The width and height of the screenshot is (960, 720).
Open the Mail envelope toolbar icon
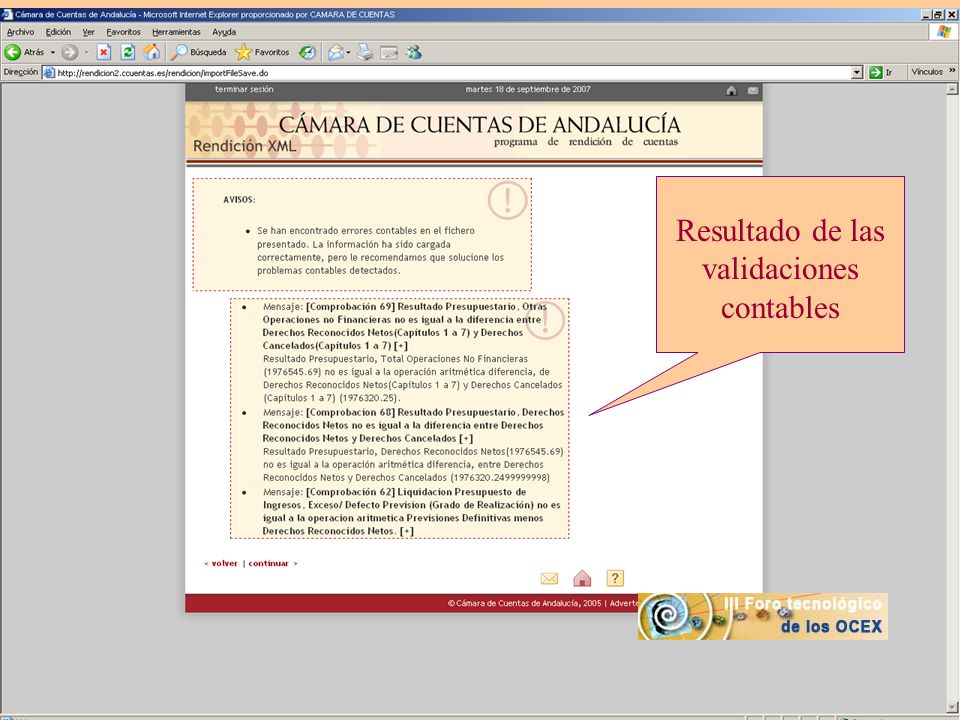click(336, 53)
